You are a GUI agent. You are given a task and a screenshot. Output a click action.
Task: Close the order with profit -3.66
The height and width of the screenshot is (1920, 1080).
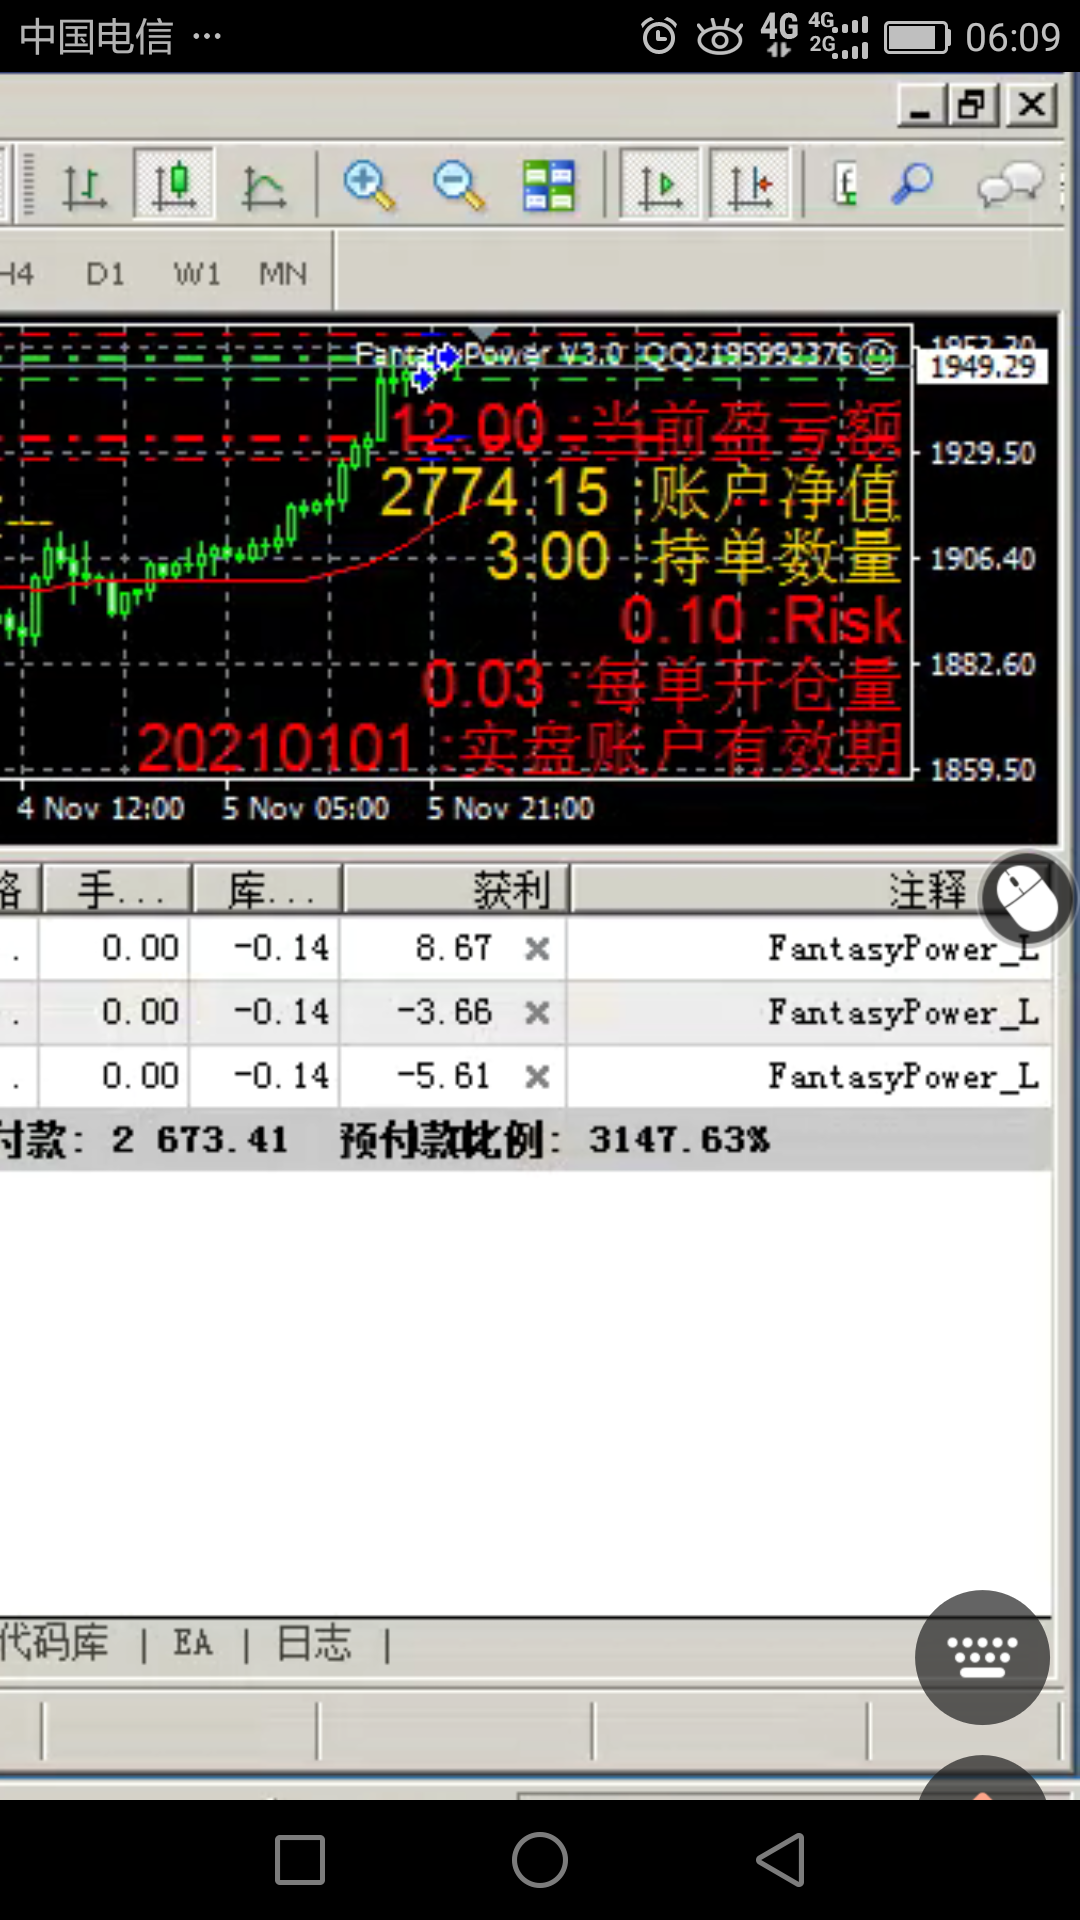[x=538, y=1013]
